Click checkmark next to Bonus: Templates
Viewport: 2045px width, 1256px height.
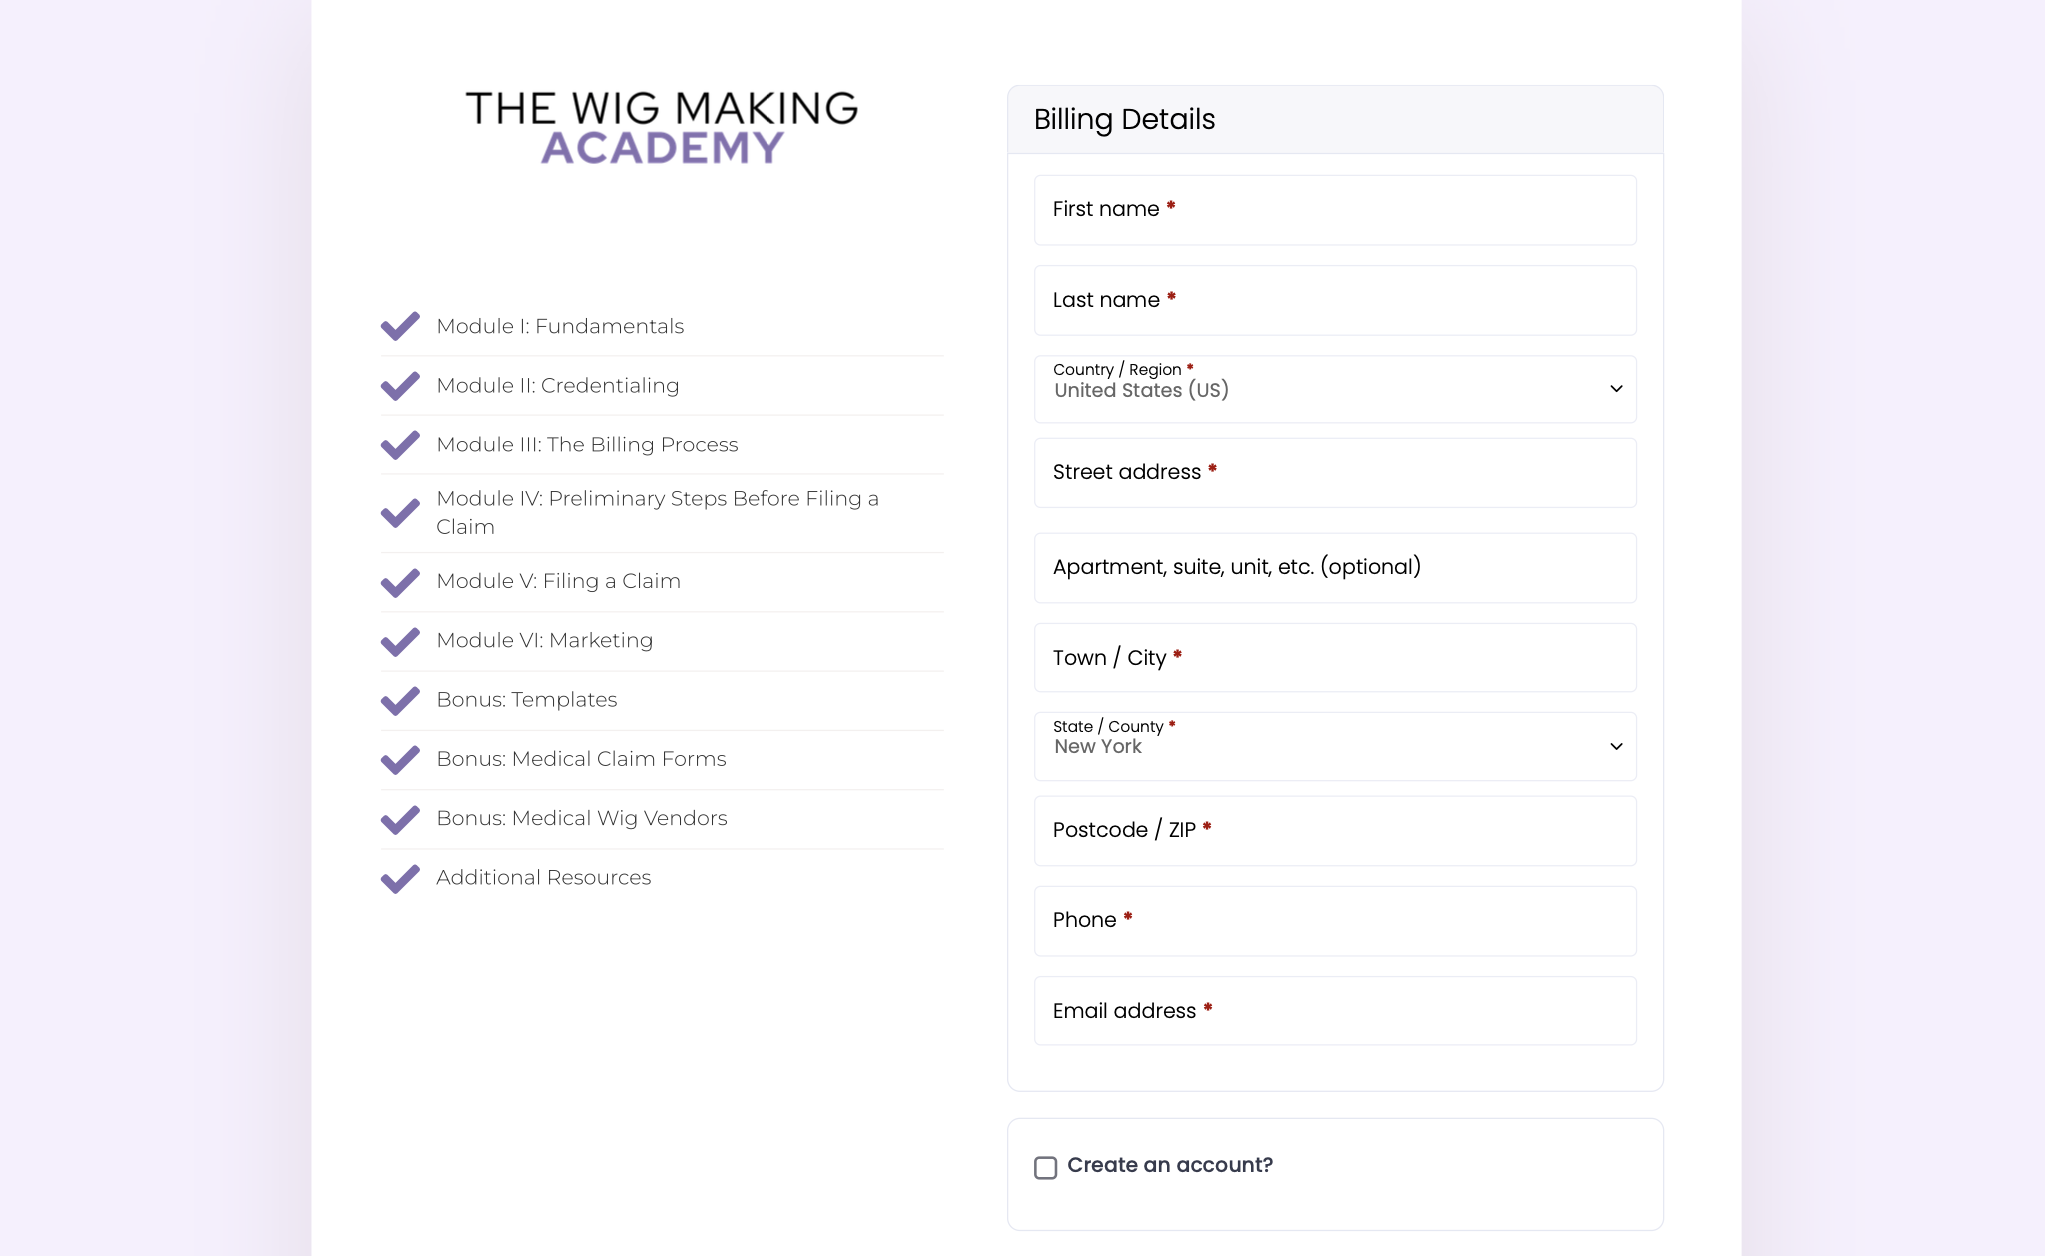(400, 700)
